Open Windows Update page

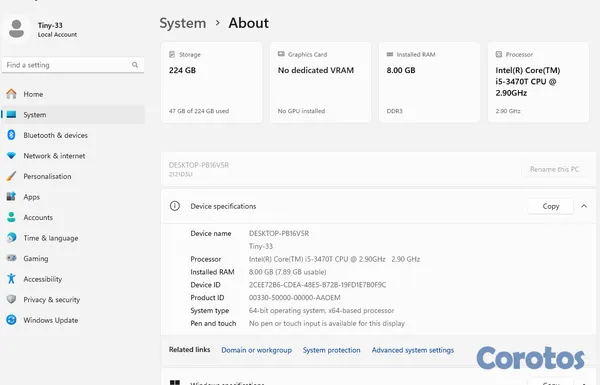[73, 320]
